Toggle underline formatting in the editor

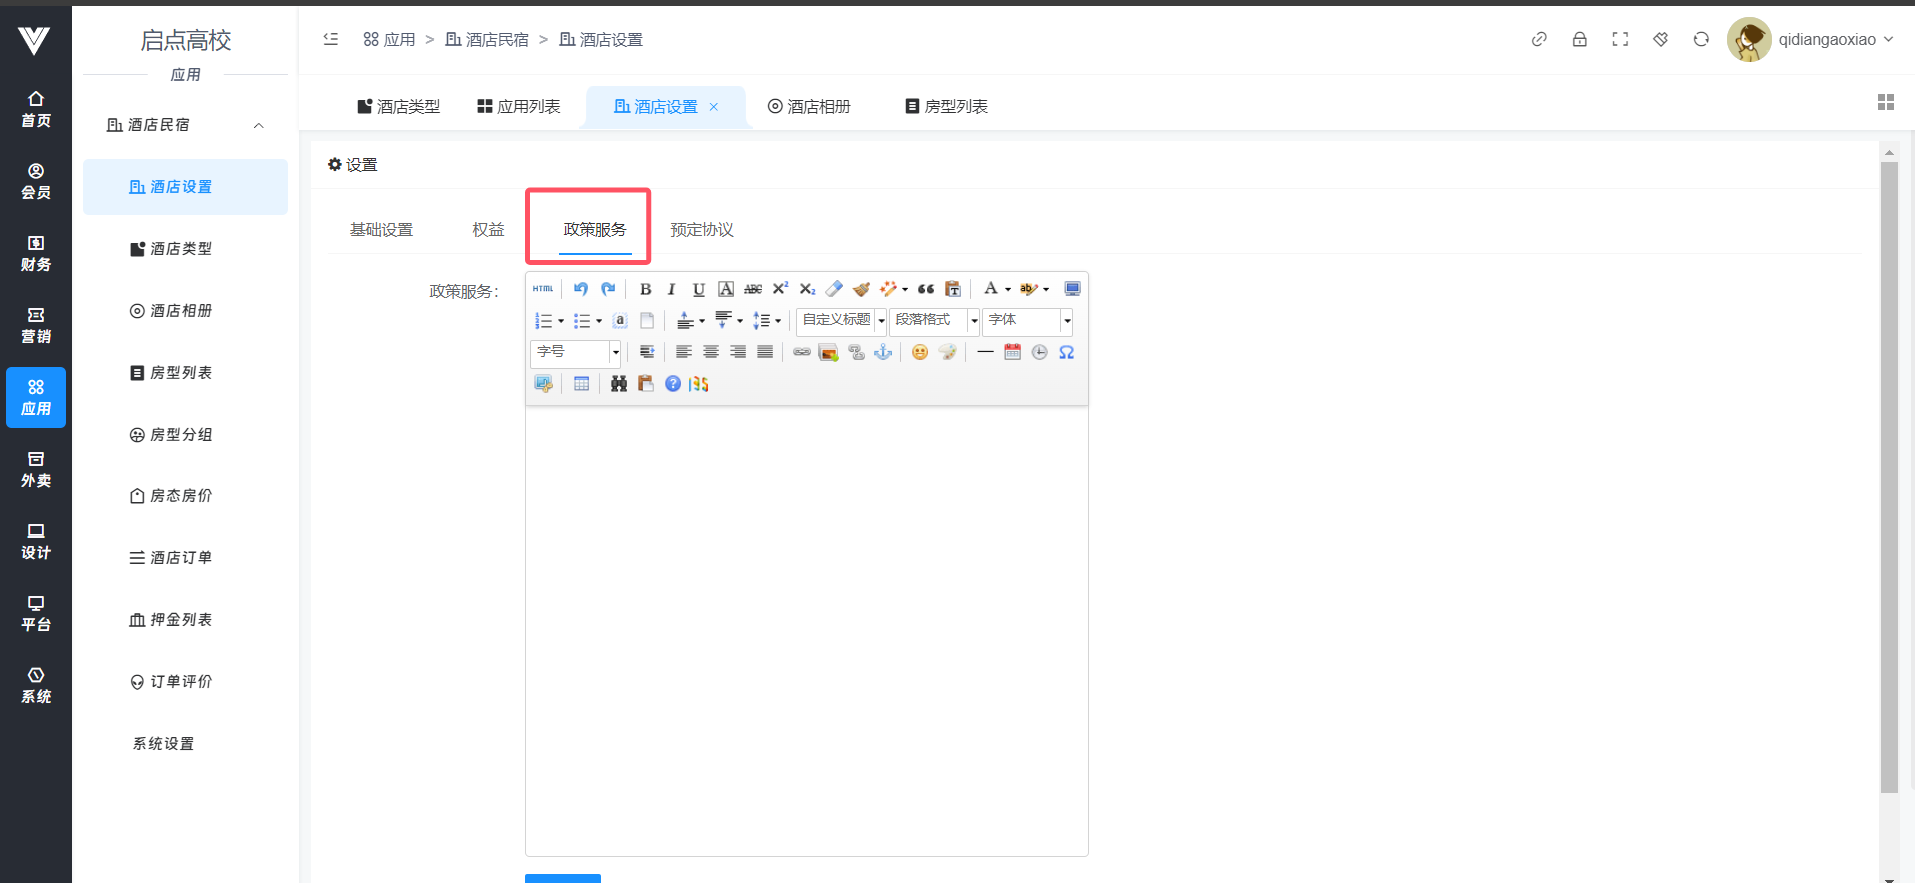click(x=698, y=289)
